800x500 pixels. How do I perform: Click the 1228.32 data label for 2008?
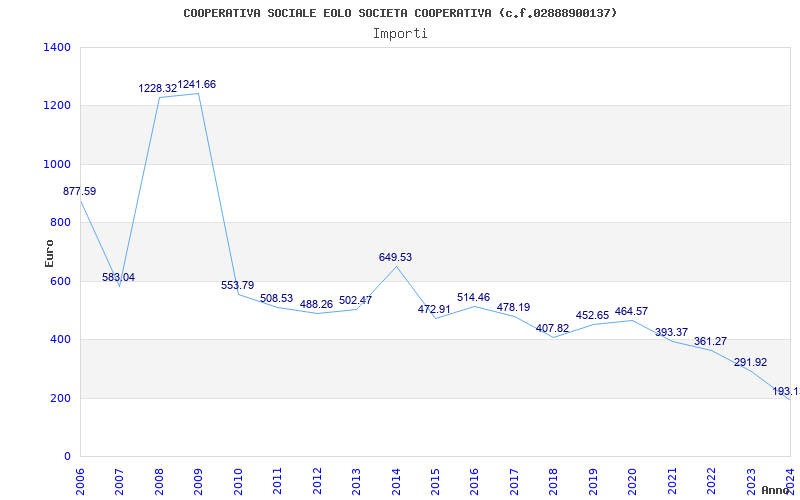click(157, 89)
